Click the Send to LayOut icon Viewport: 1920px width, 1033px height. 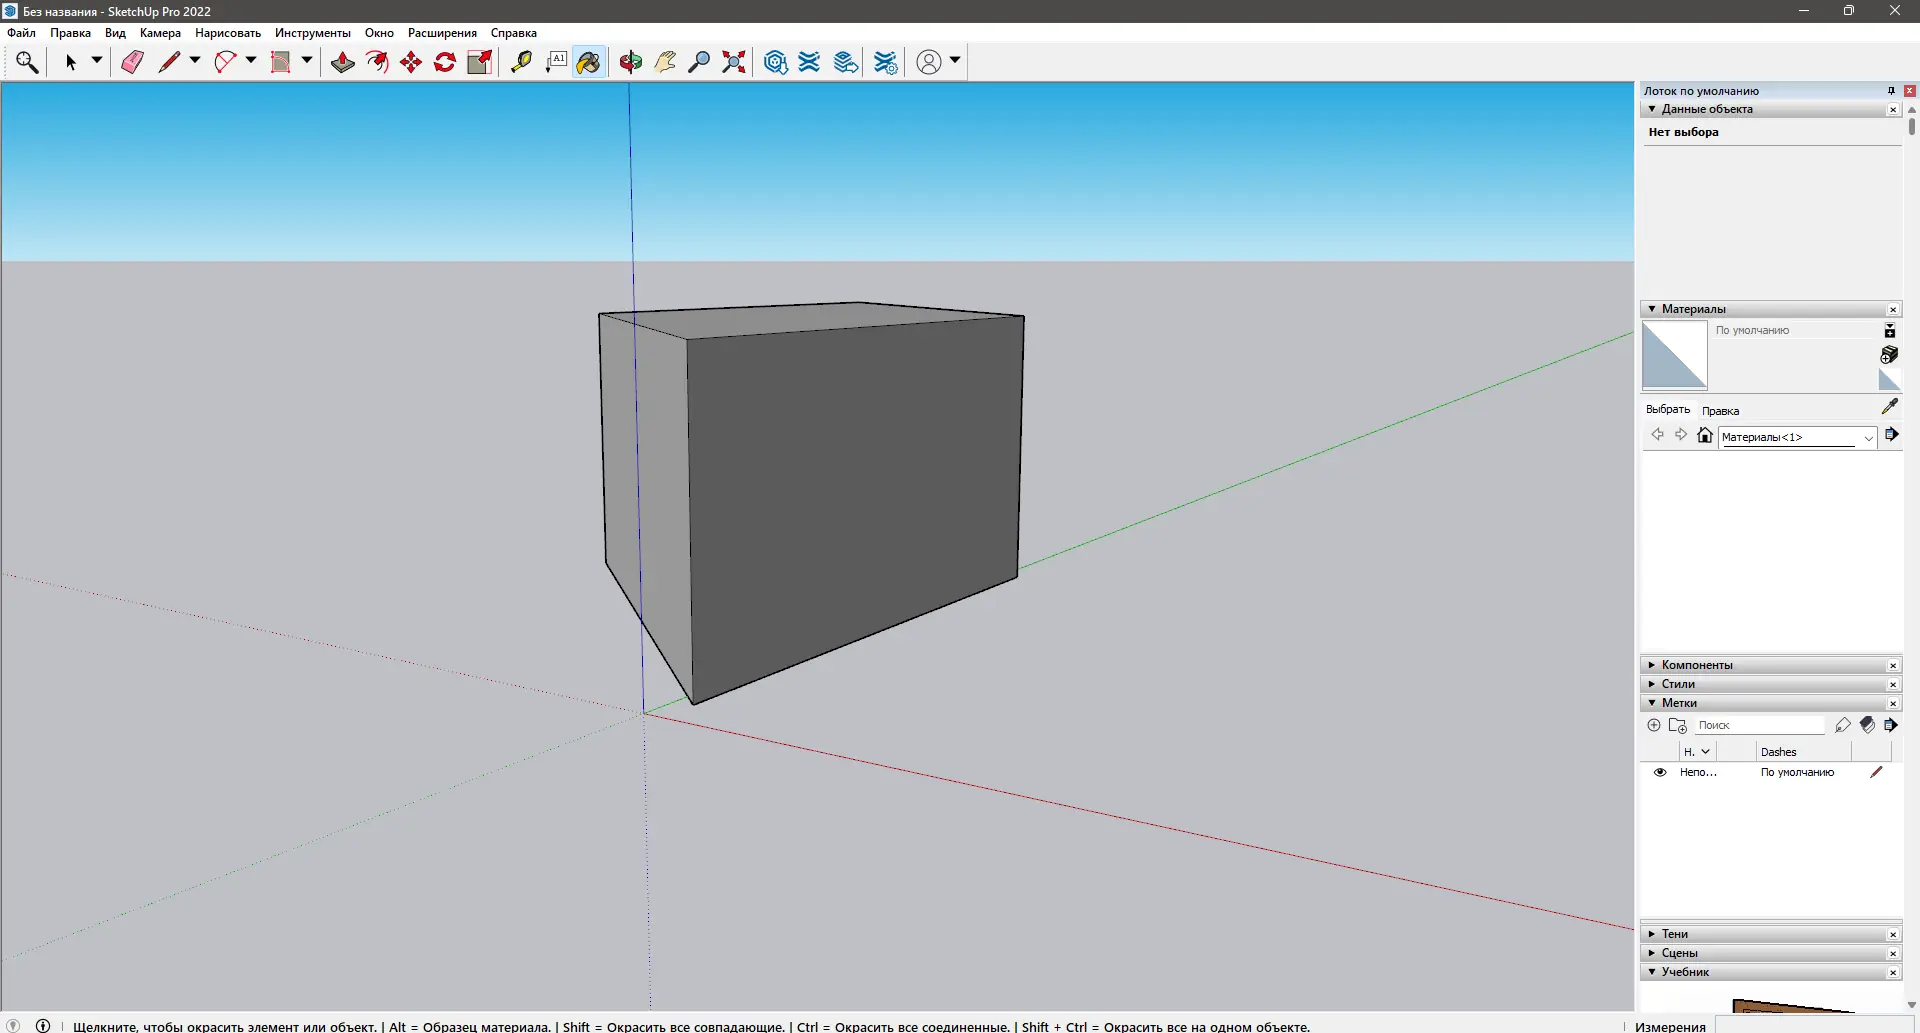(846, 62)
